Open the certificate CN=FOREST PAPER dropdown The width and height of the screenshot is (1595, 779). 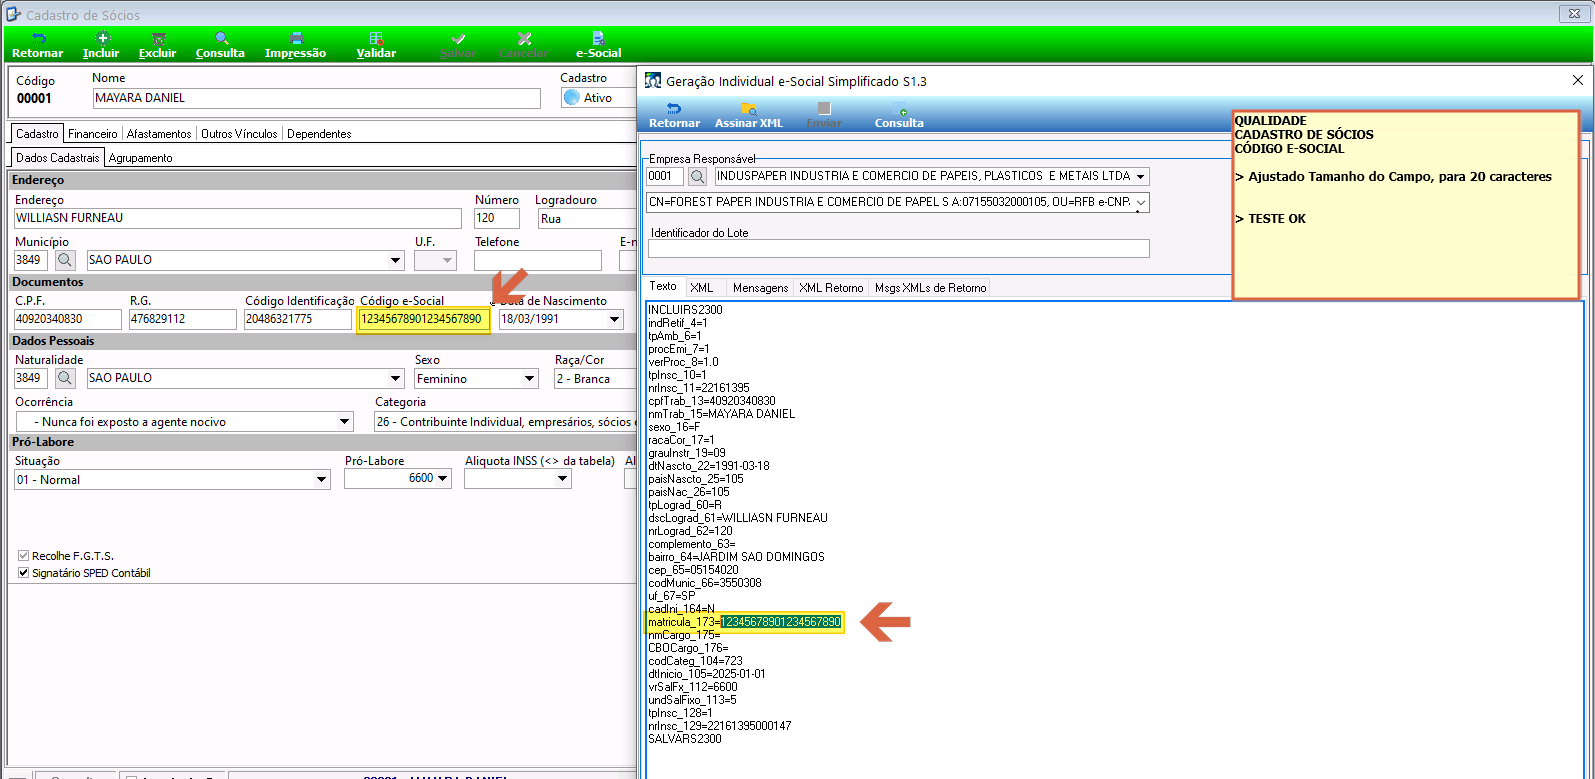coord(1141,202)
